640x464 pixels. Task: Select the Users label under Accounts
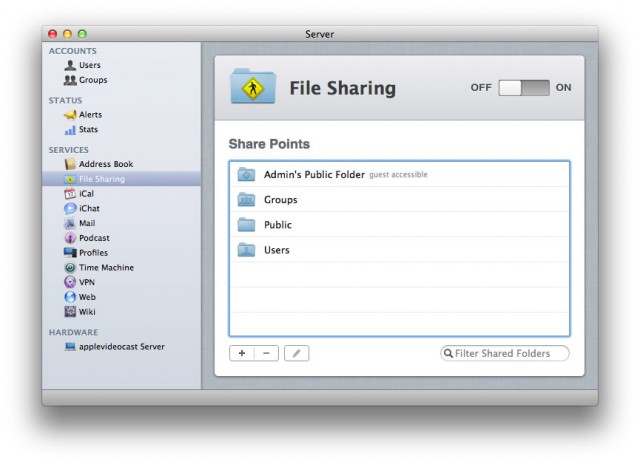click(90, 65)
